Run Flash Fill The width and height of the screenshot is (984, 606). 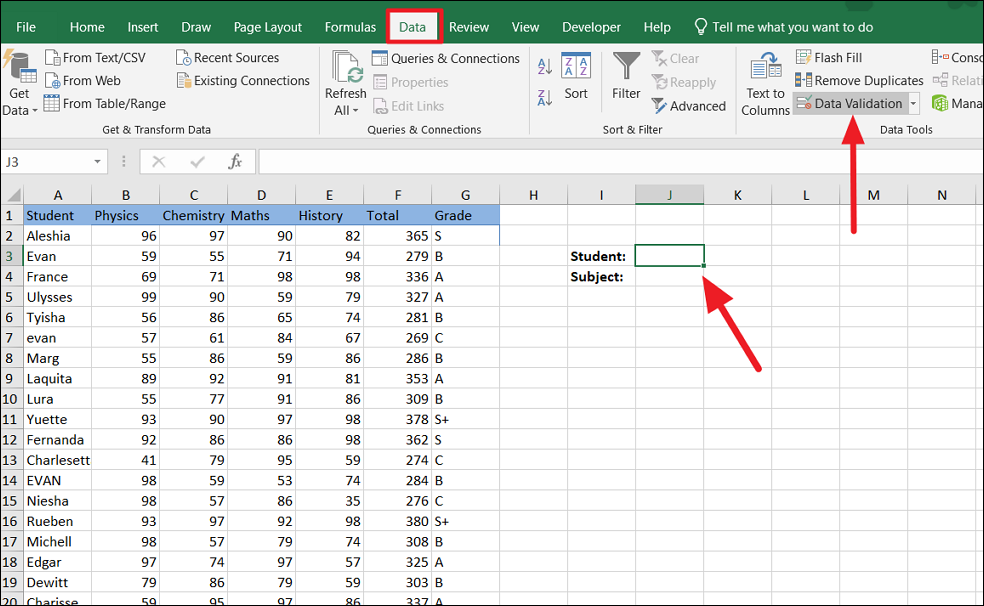pos(828,58)
